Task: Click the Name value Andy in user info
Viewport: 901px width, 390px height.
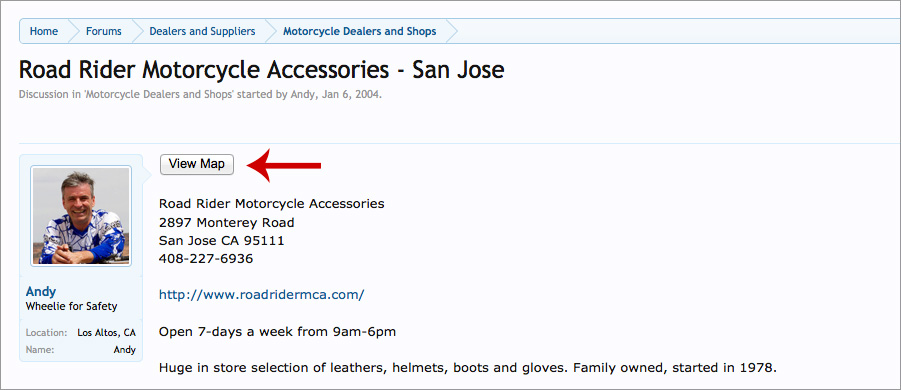Action: click(x=125, y=349)
